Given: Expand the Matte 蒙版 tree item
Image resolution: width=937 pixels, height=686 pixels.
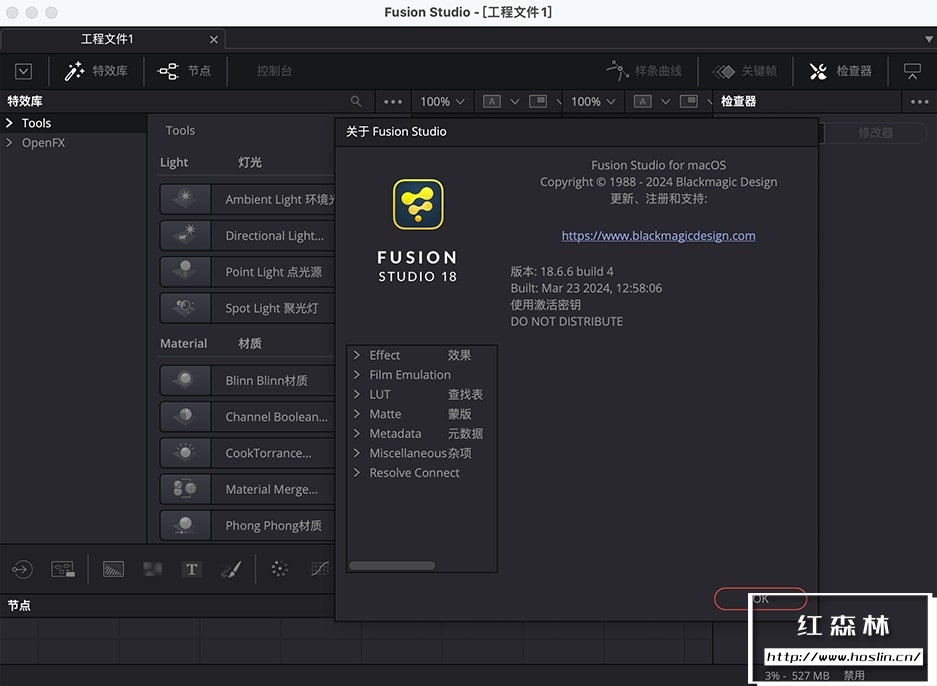Looking at the screenshot, I should (357, 414).
